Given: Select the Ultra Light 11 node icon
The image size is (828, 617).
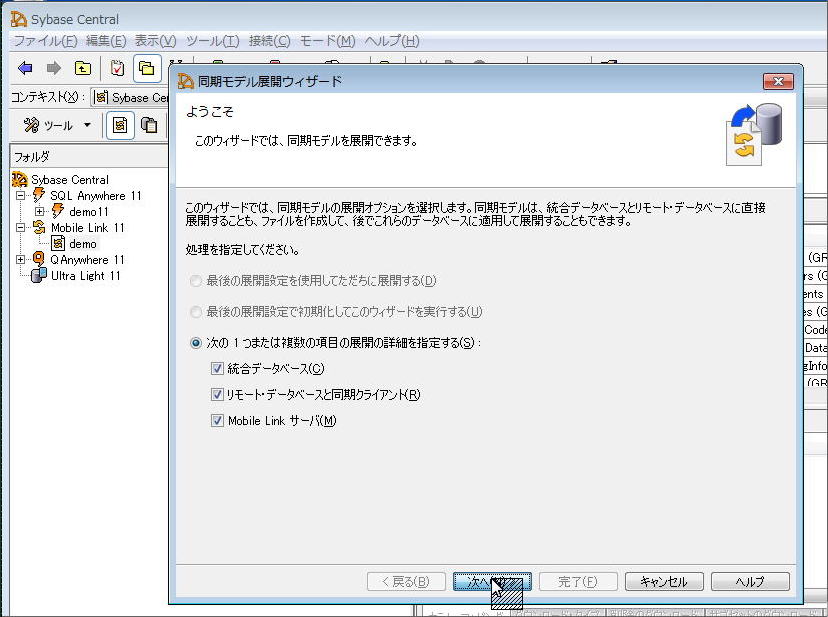Looking at the screenshot, I should pos(39,276).
